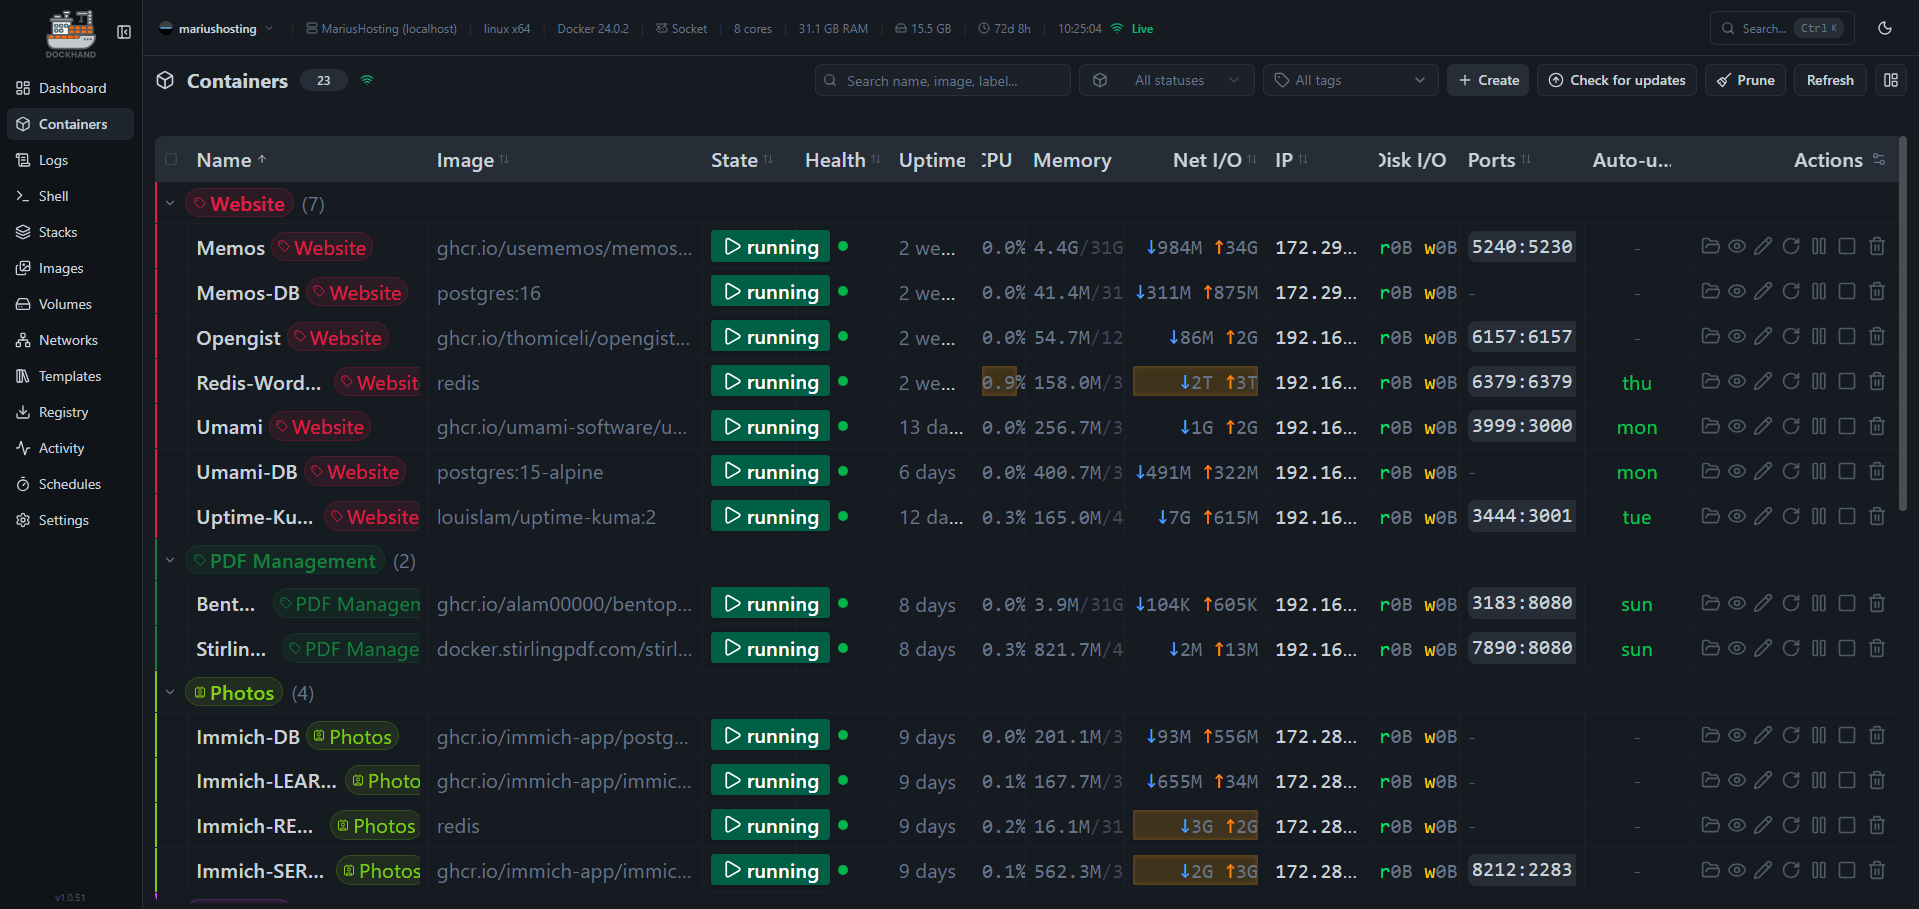Open the Images page from sidebar

coord(70,268)
